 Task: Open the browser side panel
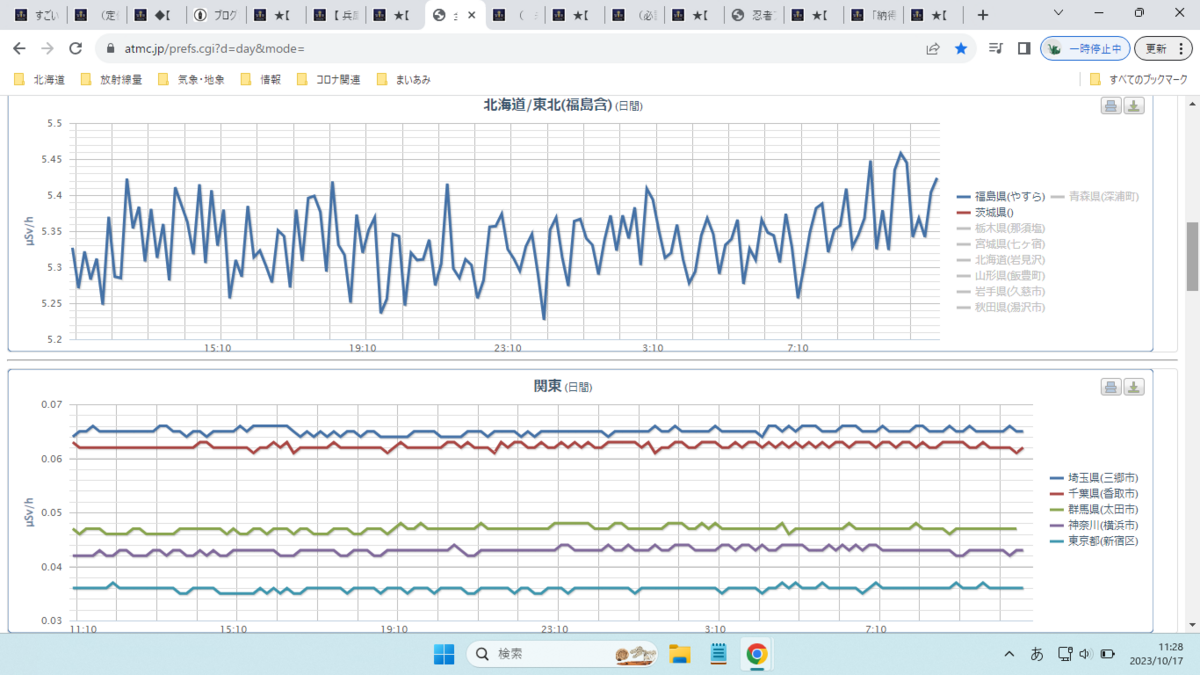point(1024,48)
